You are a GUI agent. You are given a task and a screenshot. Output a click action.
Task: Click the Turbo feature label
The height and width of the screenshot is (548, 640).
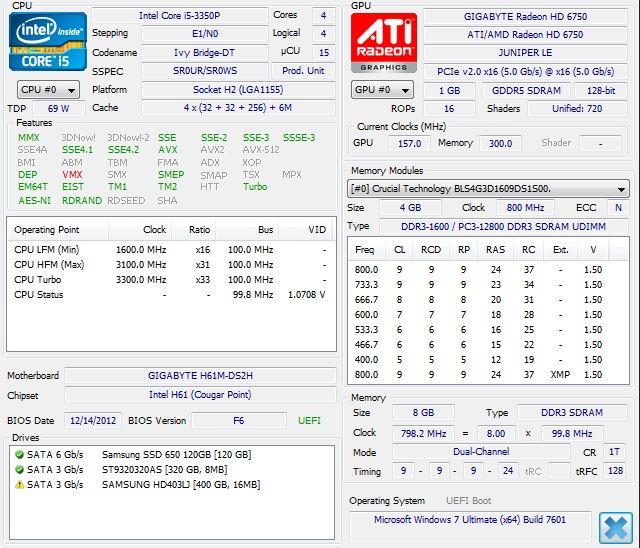pos(255,187)
